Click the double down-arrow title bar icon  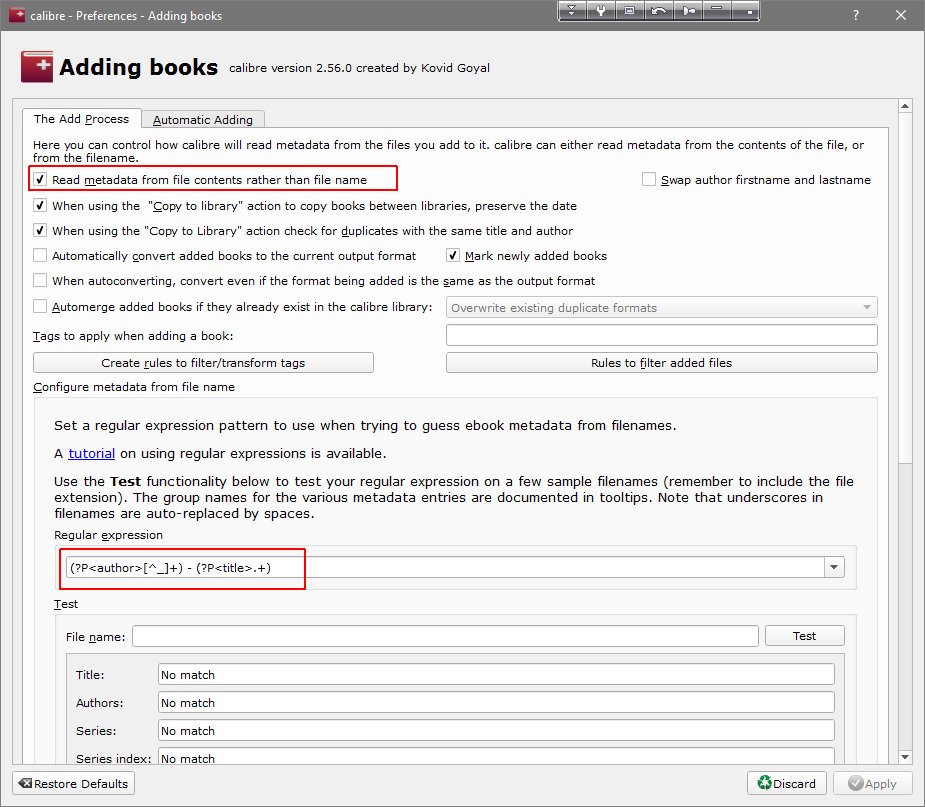tap(572, 11)
